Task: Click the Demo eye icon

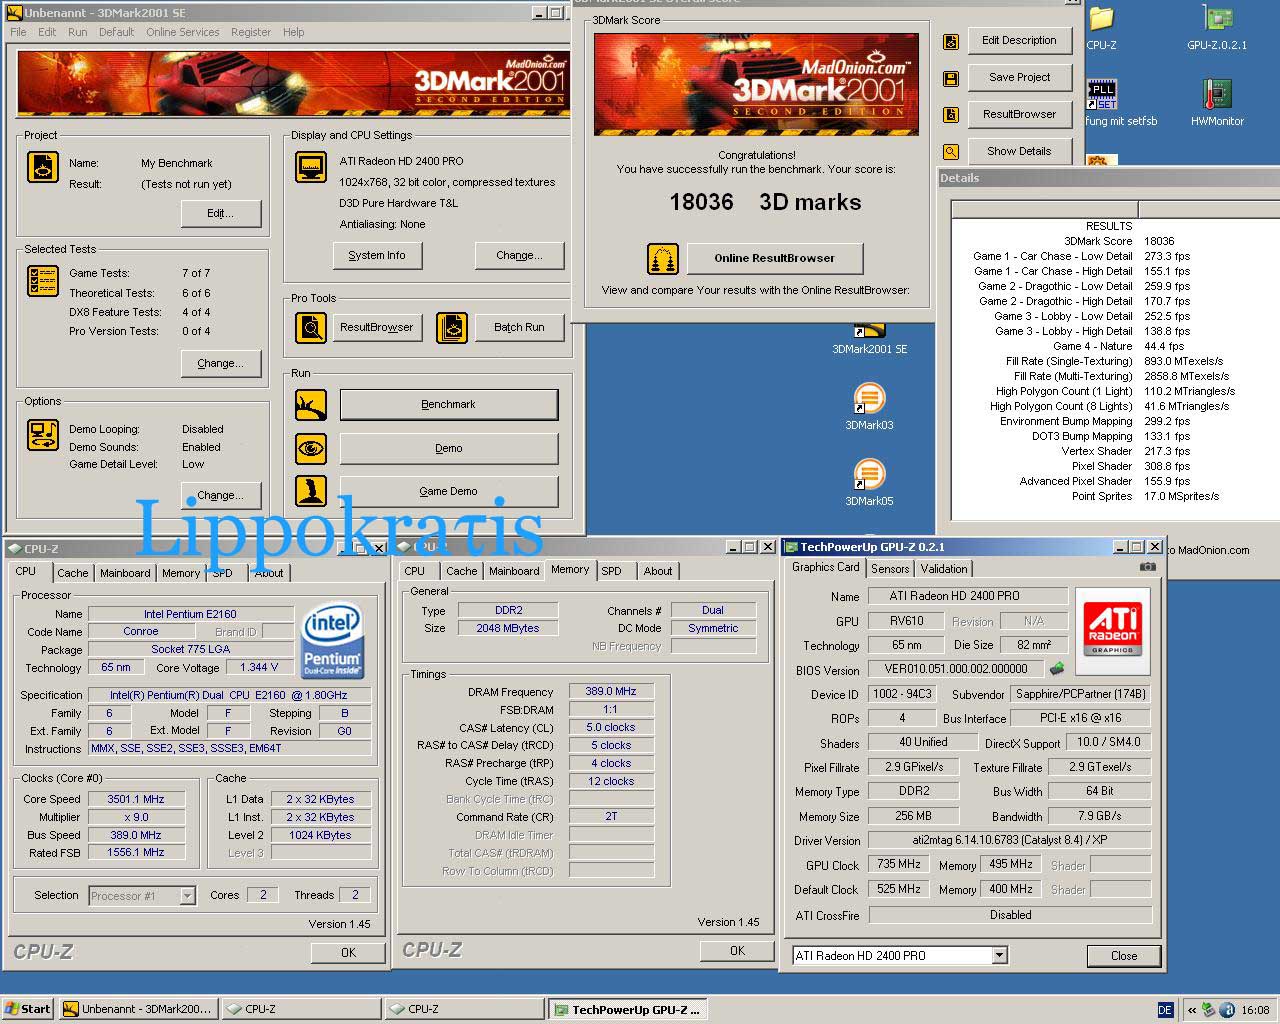Action: click(311, 448)
